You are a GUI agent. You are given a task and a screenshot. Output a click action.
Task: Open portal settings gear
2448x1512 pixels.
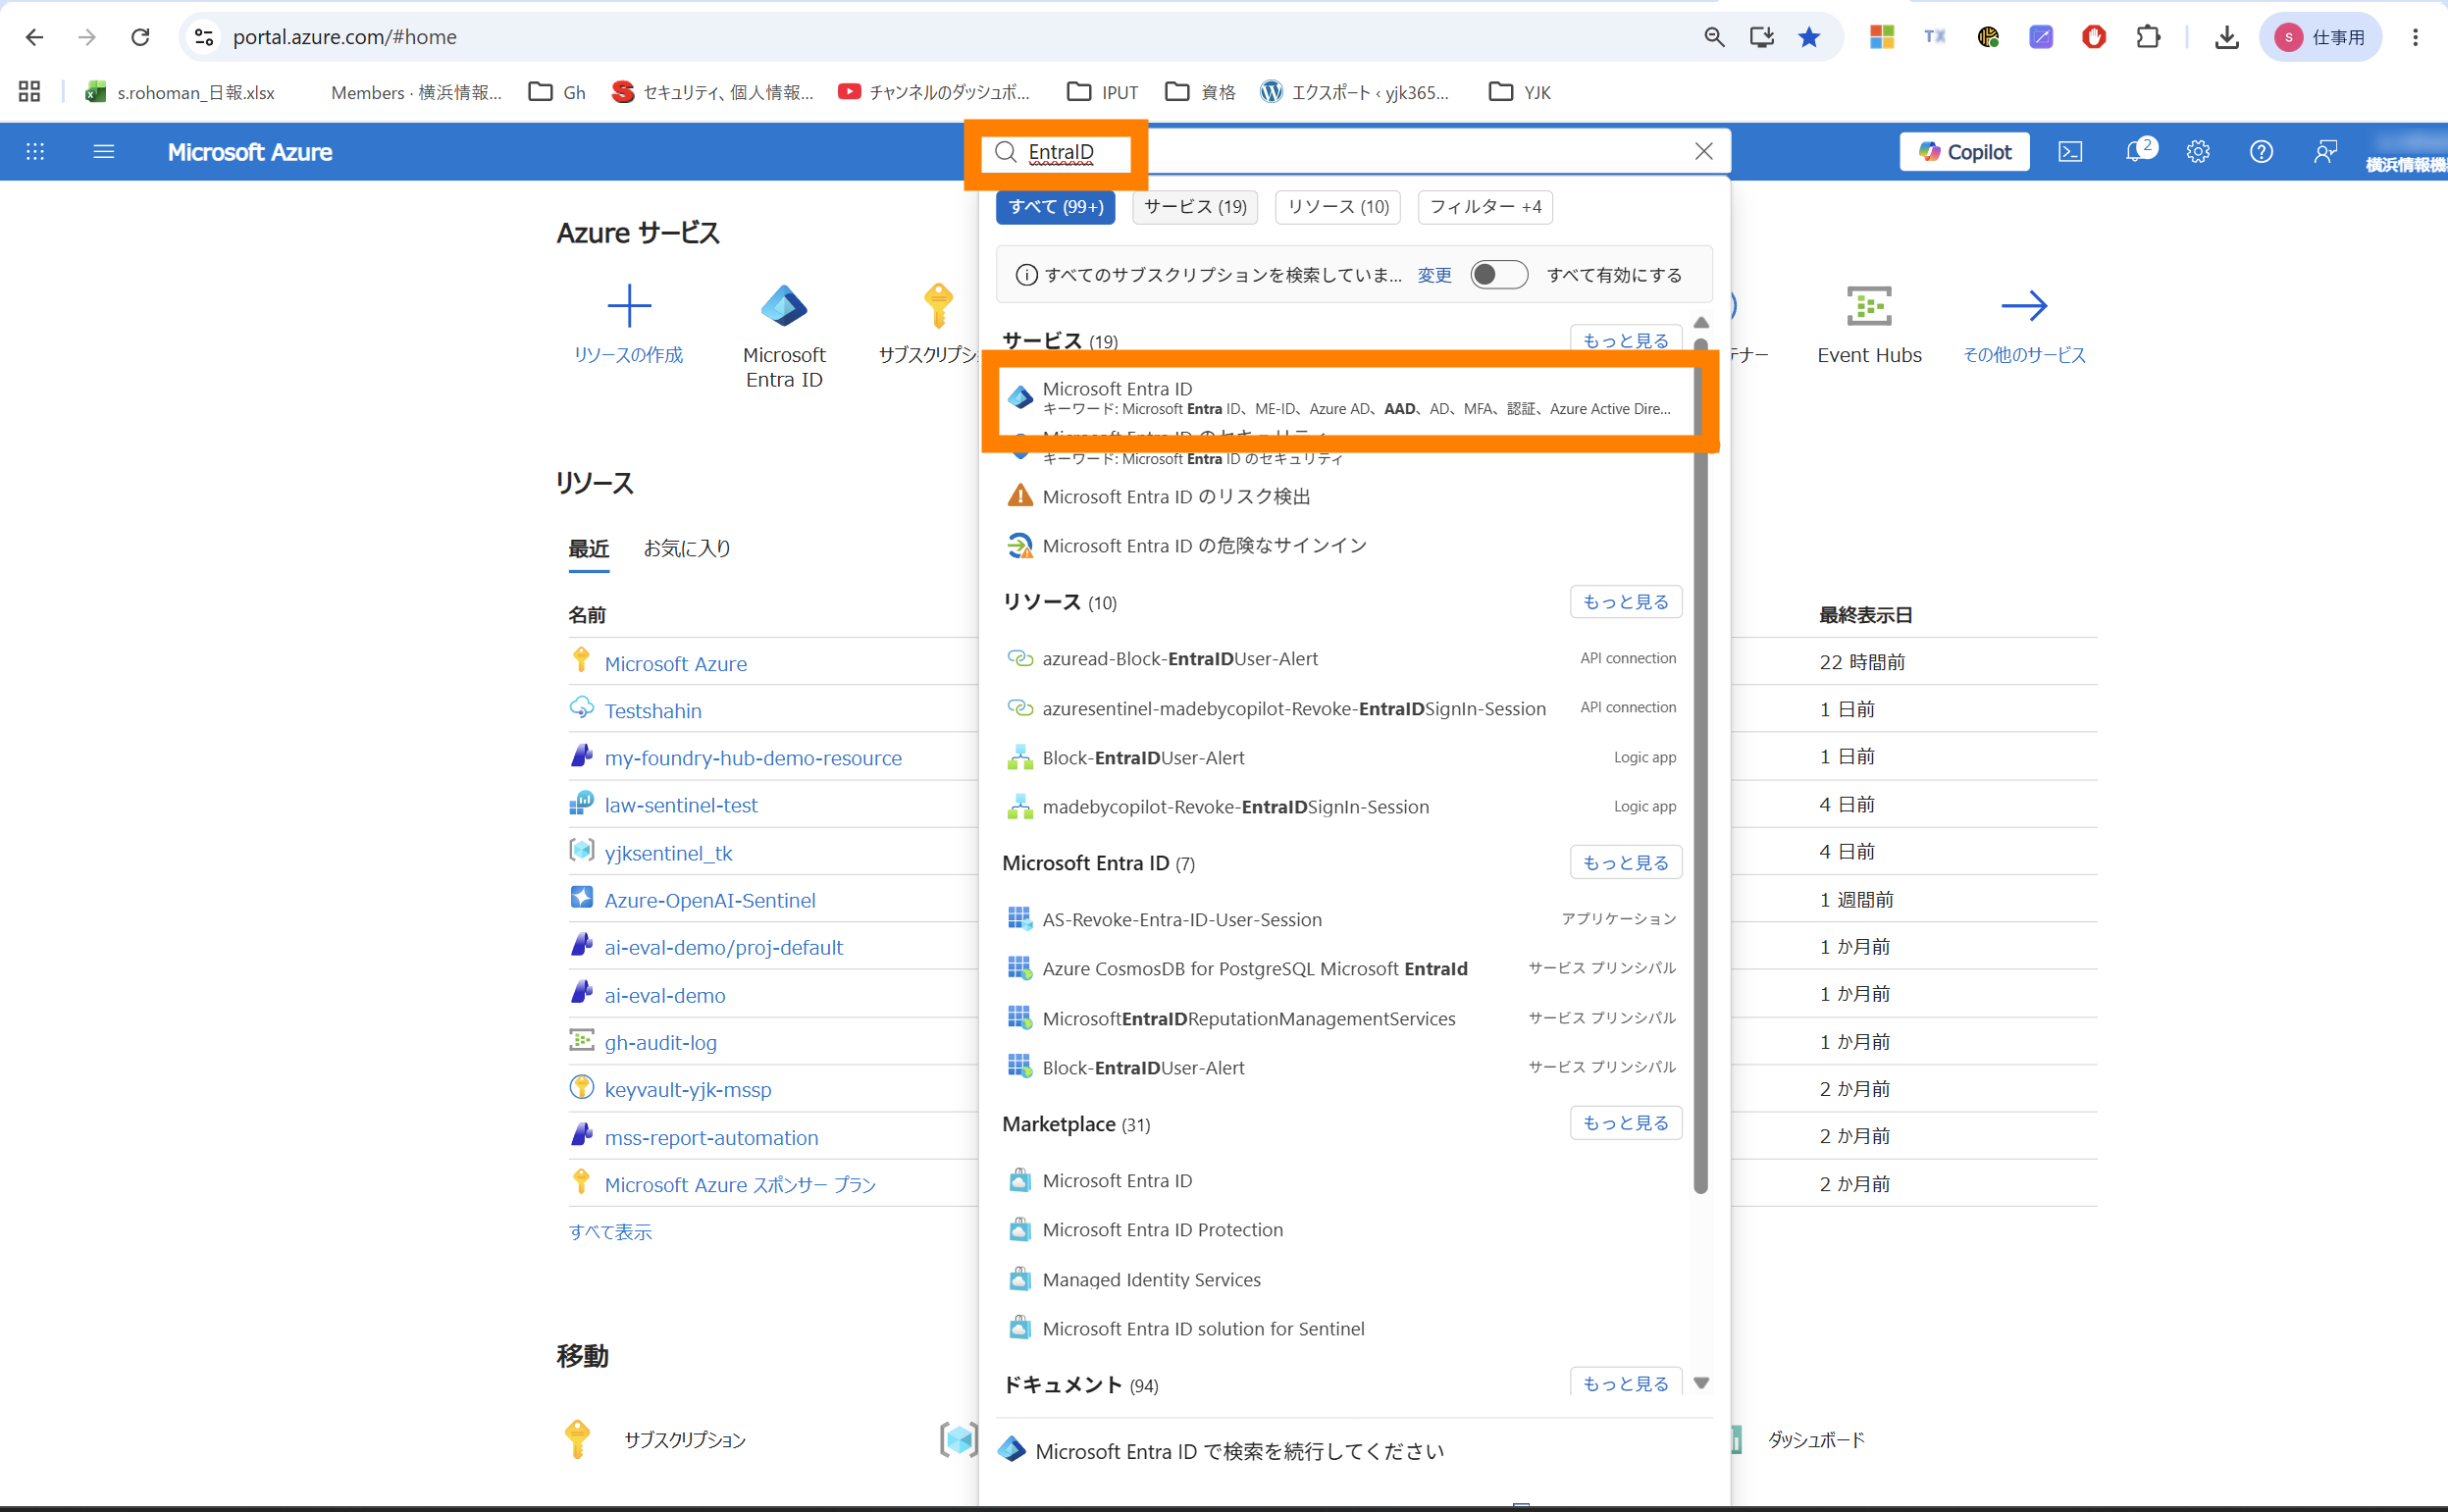pos(2198,152)
